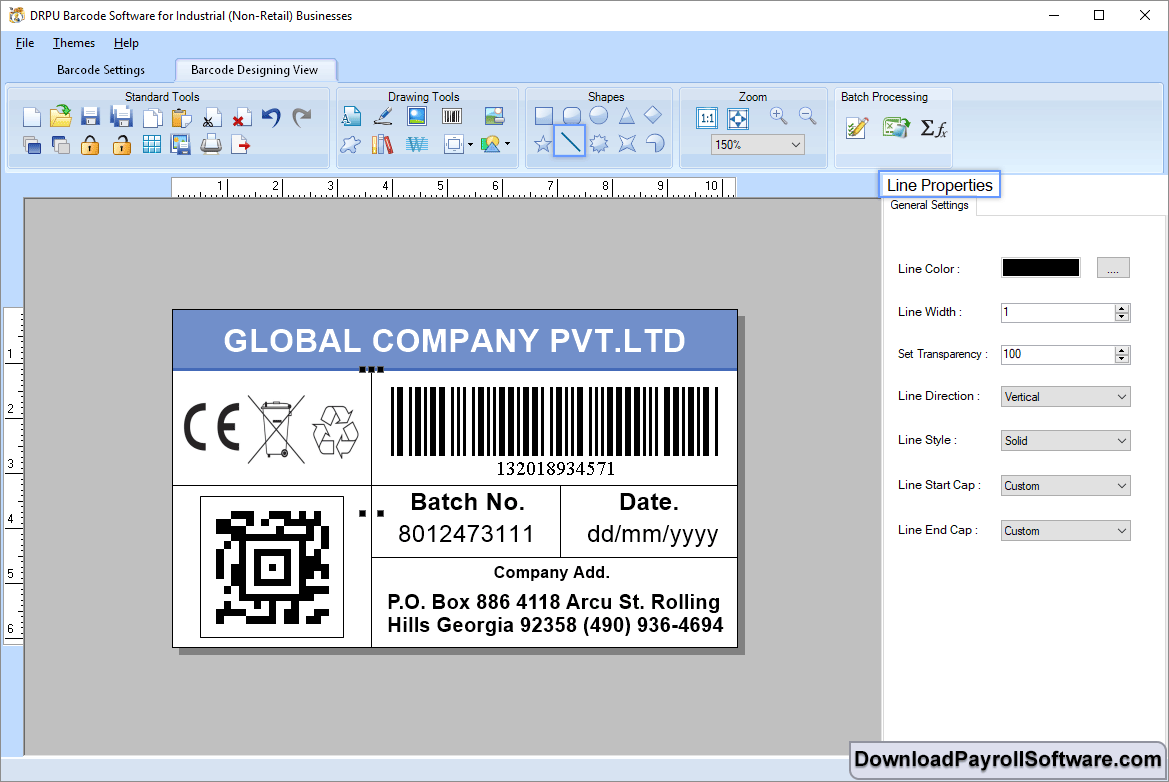Open the Picture drawing tool
Viewport: 1169px width, 782px height.
(x=415, y=116)
